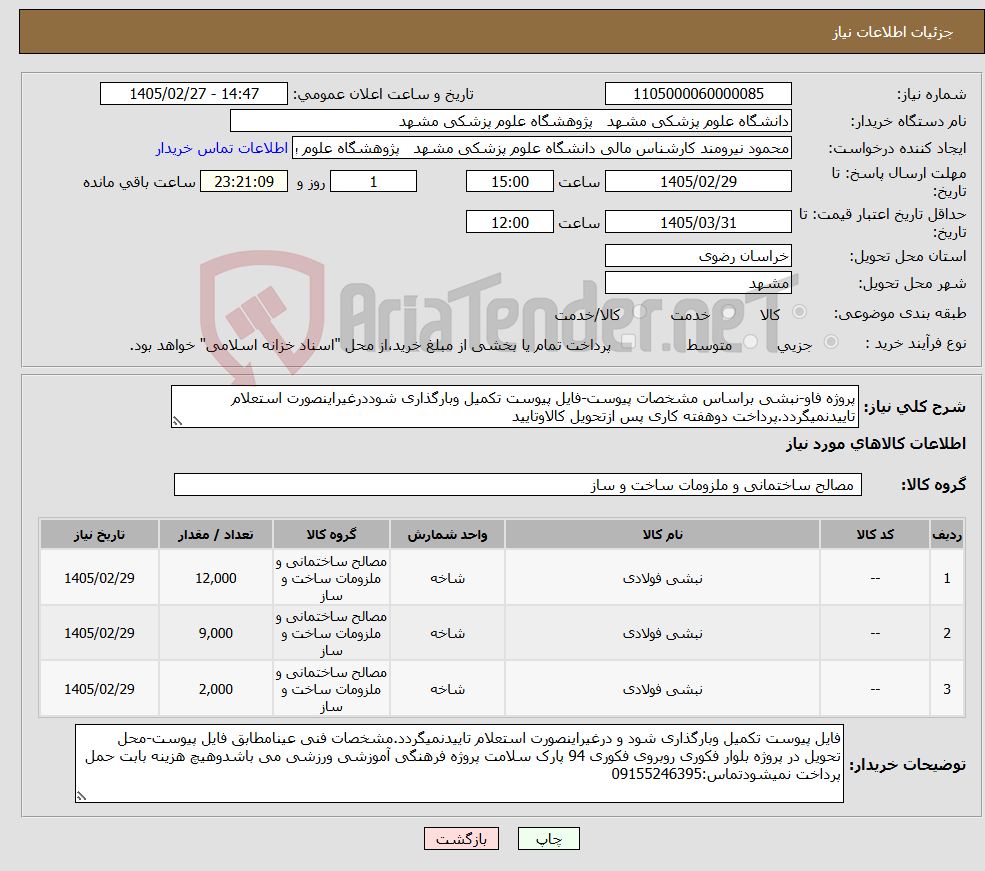Click the چاپ (print) button
Image resolution: width=985 pixels, height=871 pixels.
pyautogui.click(x=548, y=838)
